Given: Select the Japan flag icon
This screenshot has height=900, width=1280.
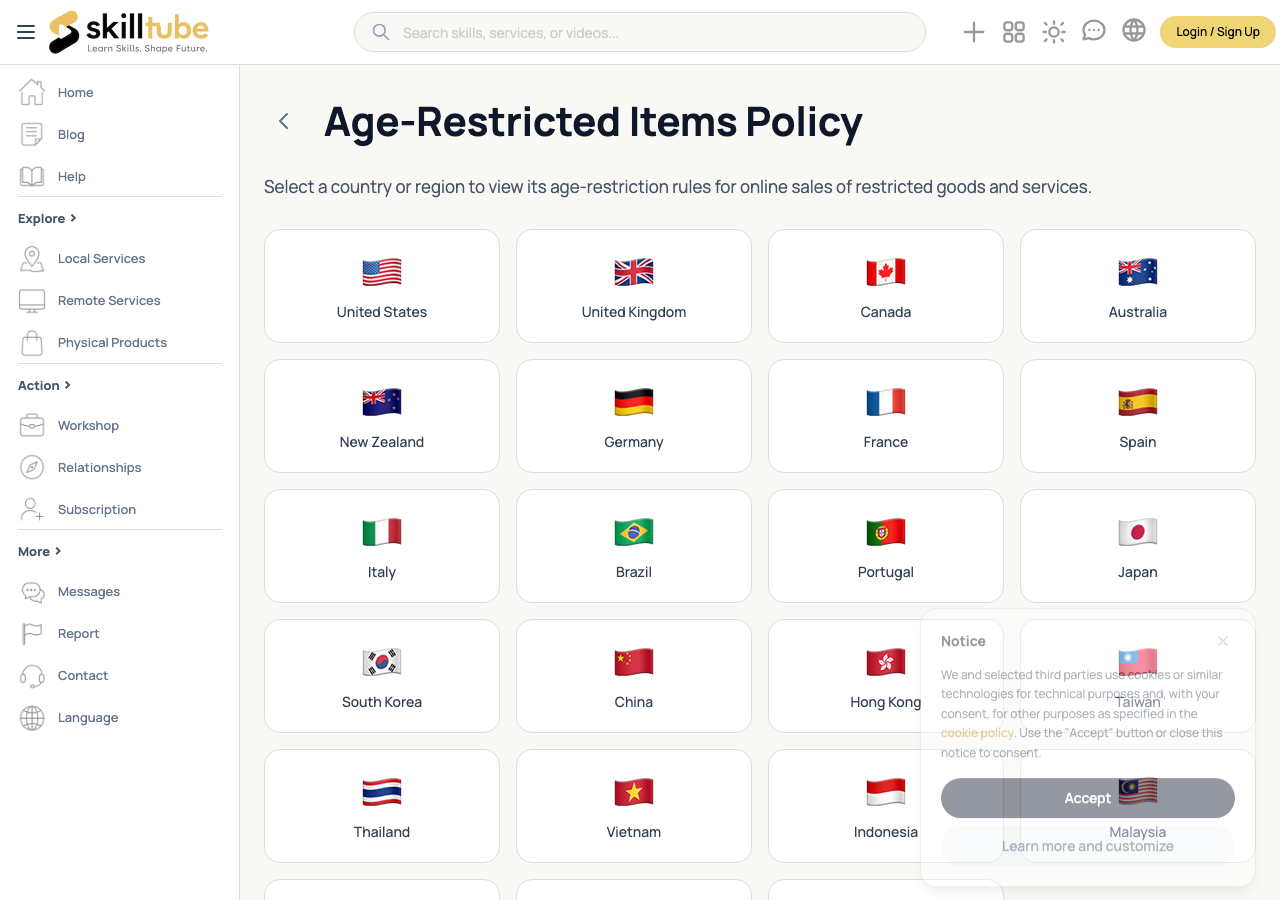Looking at the screenshot, I should [x=1138, y=532].
